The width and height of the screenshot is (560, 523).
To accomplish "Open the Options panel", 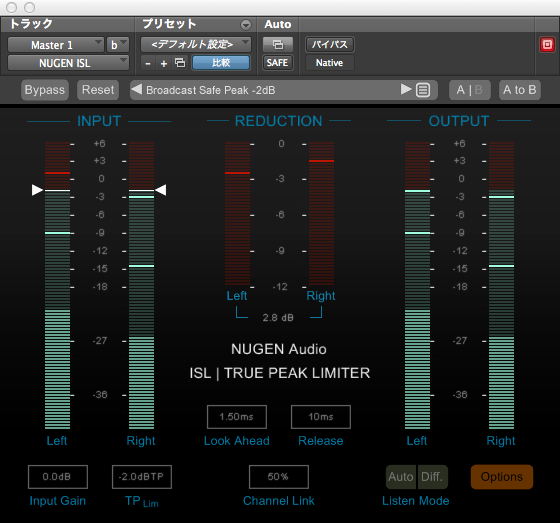I will [502, 477].
